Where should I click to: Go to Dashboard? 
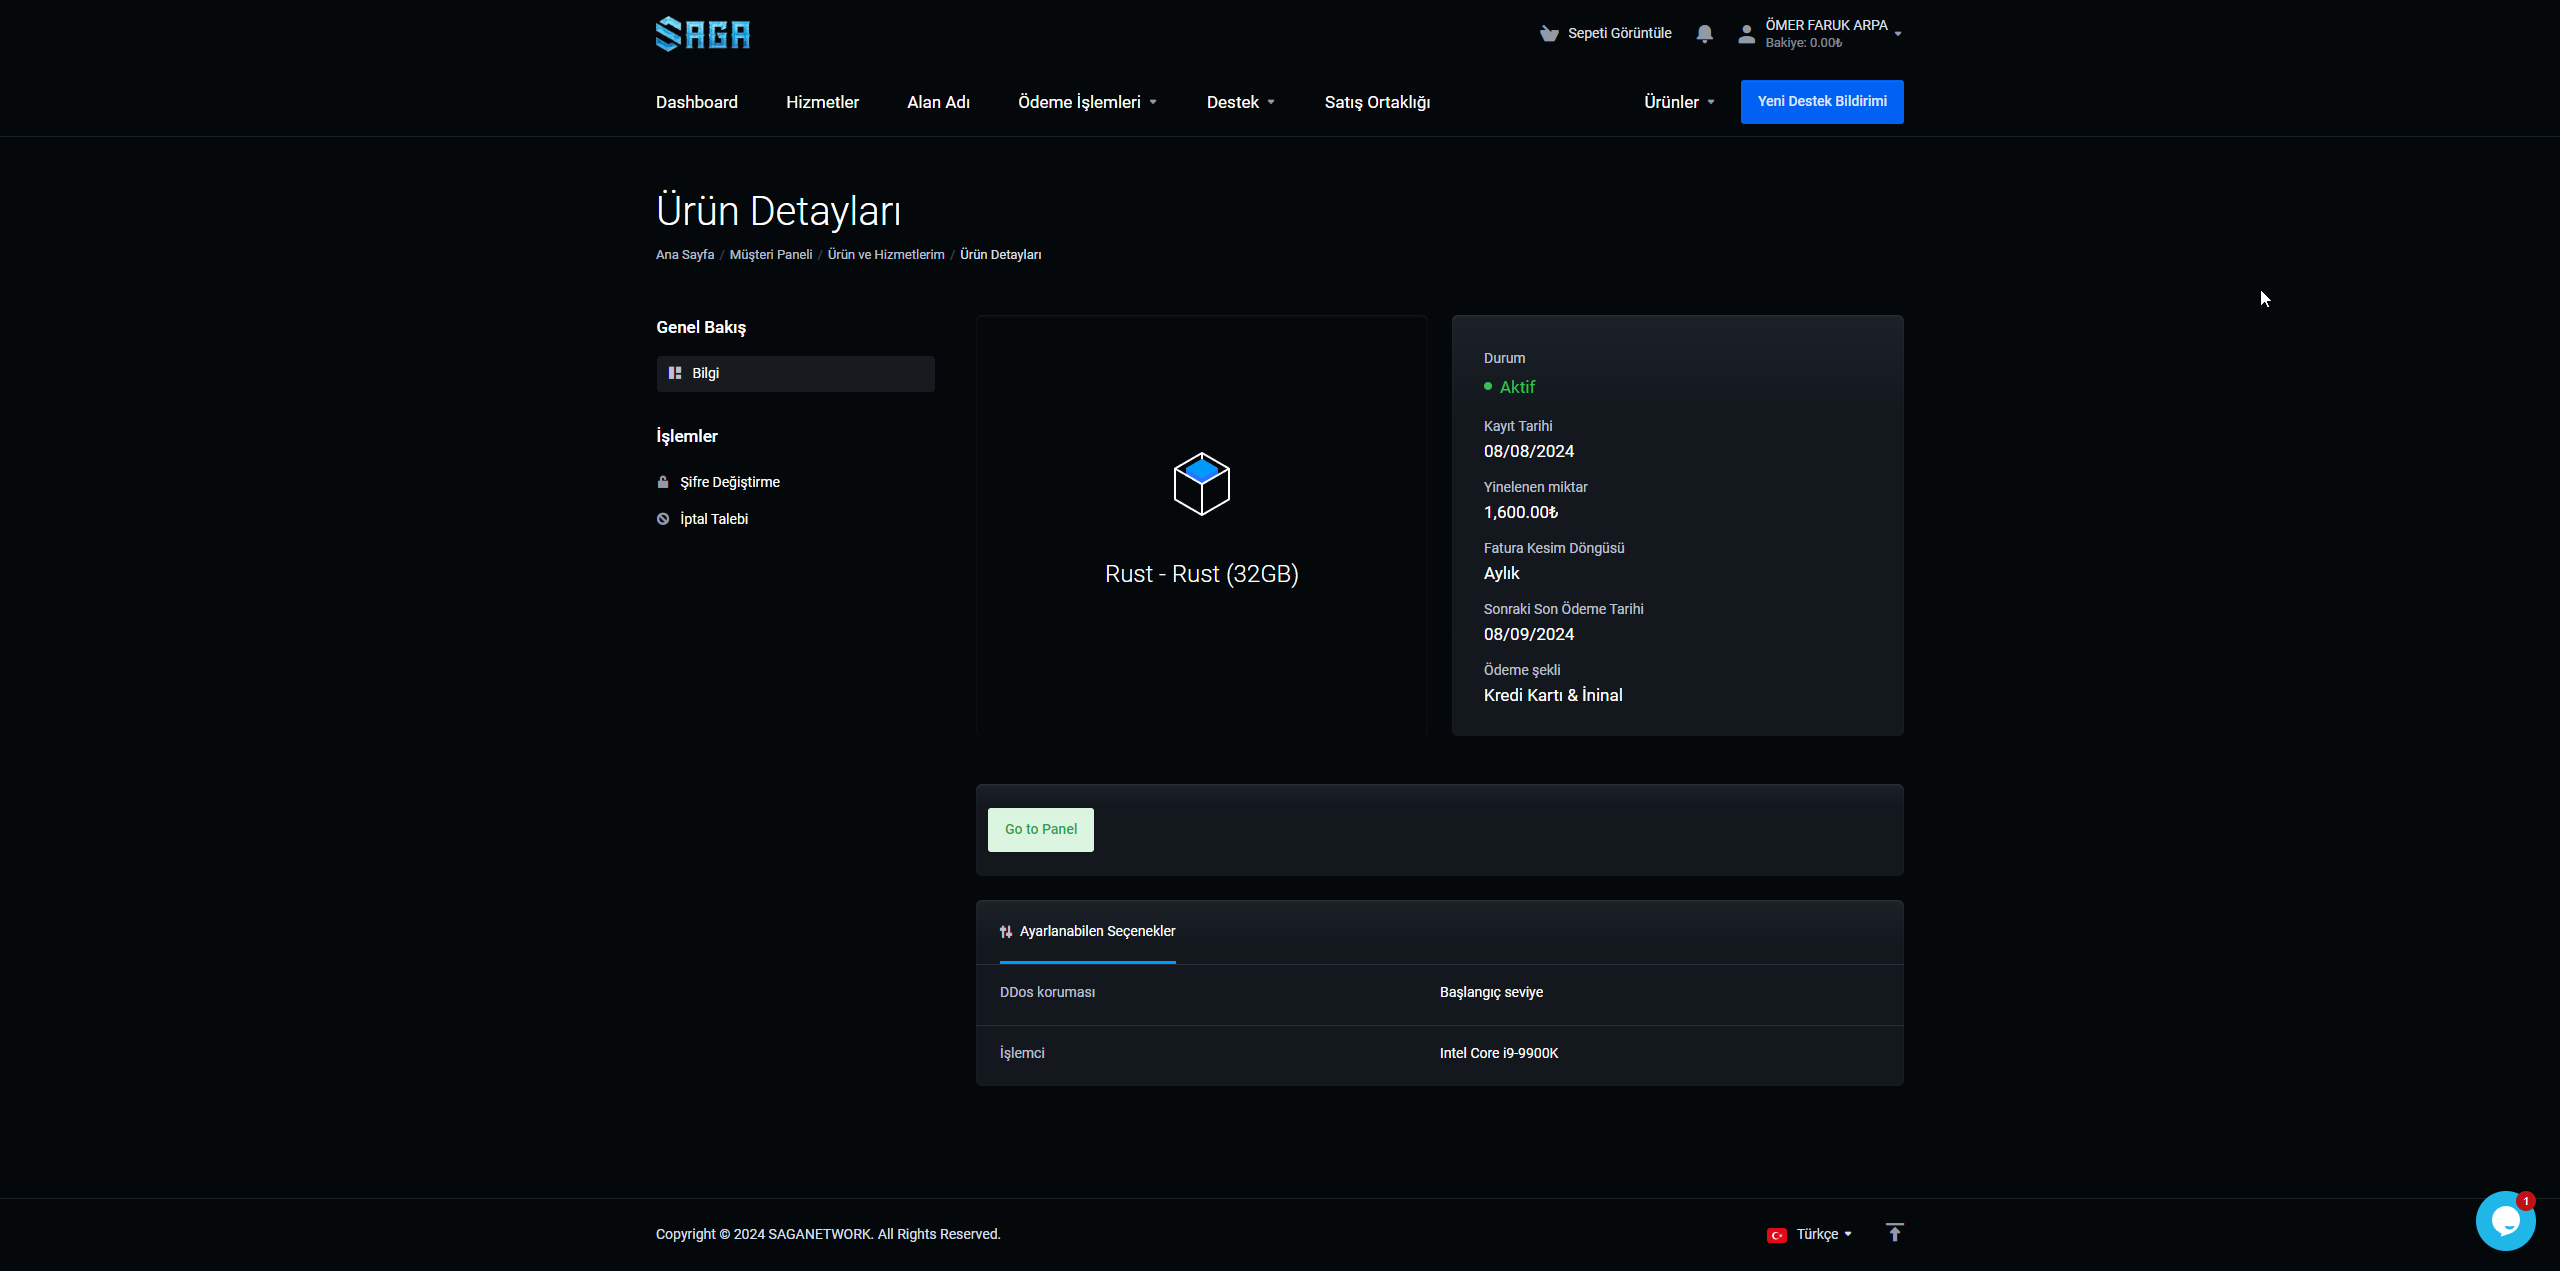697,102
